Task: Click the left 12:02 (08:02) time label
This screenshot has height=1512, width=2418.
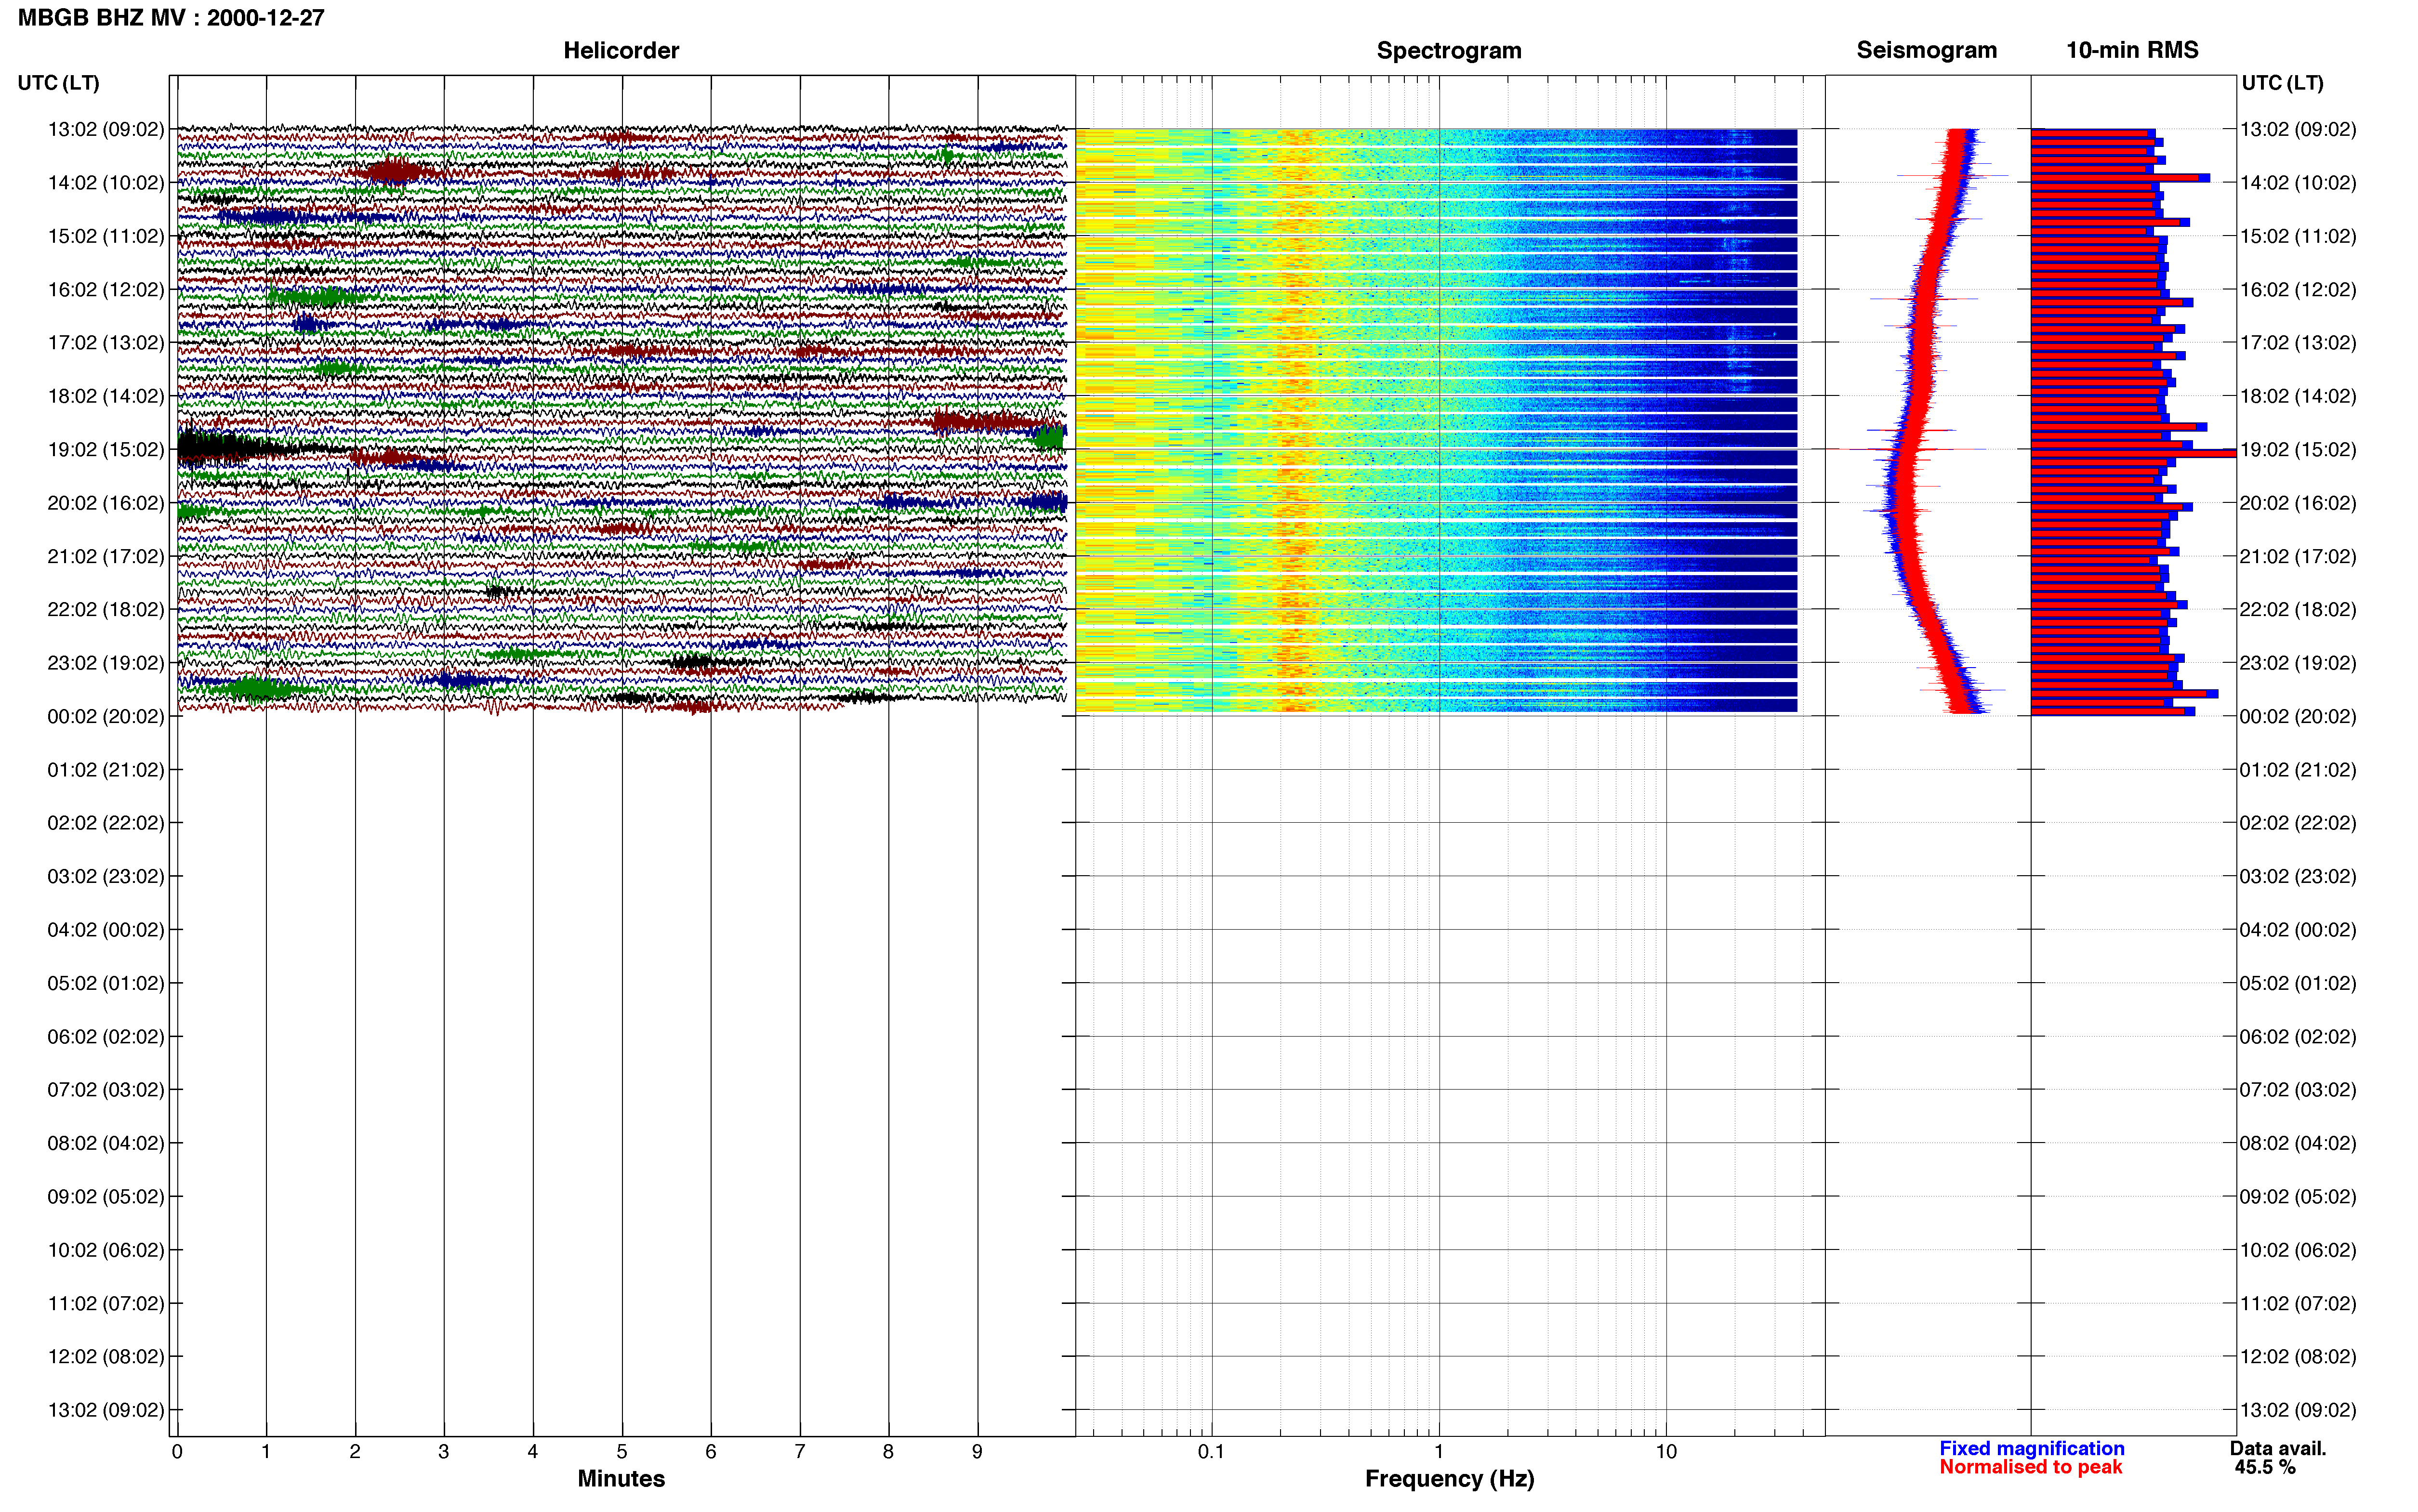Action: point(106,1356)
